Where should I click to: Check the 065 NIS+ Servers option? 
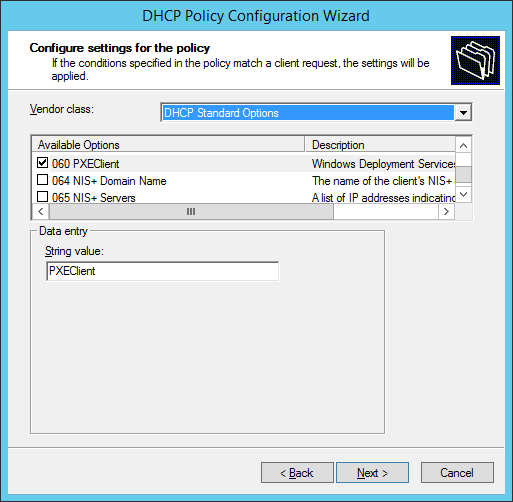click(42, 197)
